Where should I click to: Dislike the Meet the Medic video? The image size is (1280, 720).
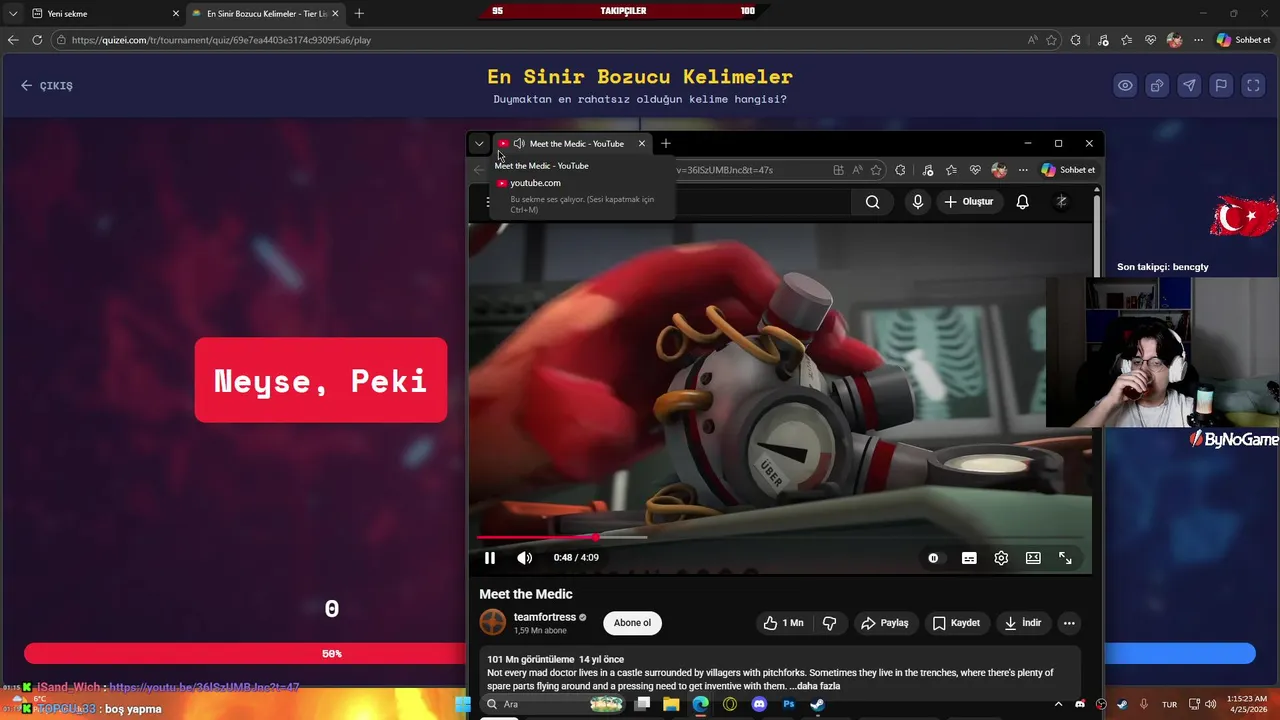pos(829,623)
